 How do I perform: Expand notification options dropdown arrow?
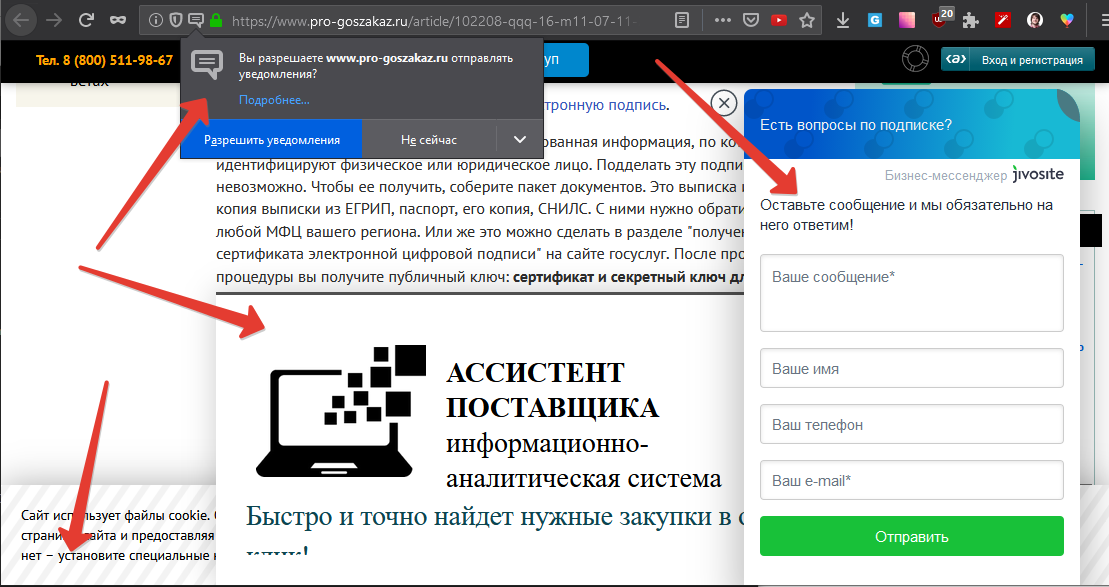pos(519,140)
